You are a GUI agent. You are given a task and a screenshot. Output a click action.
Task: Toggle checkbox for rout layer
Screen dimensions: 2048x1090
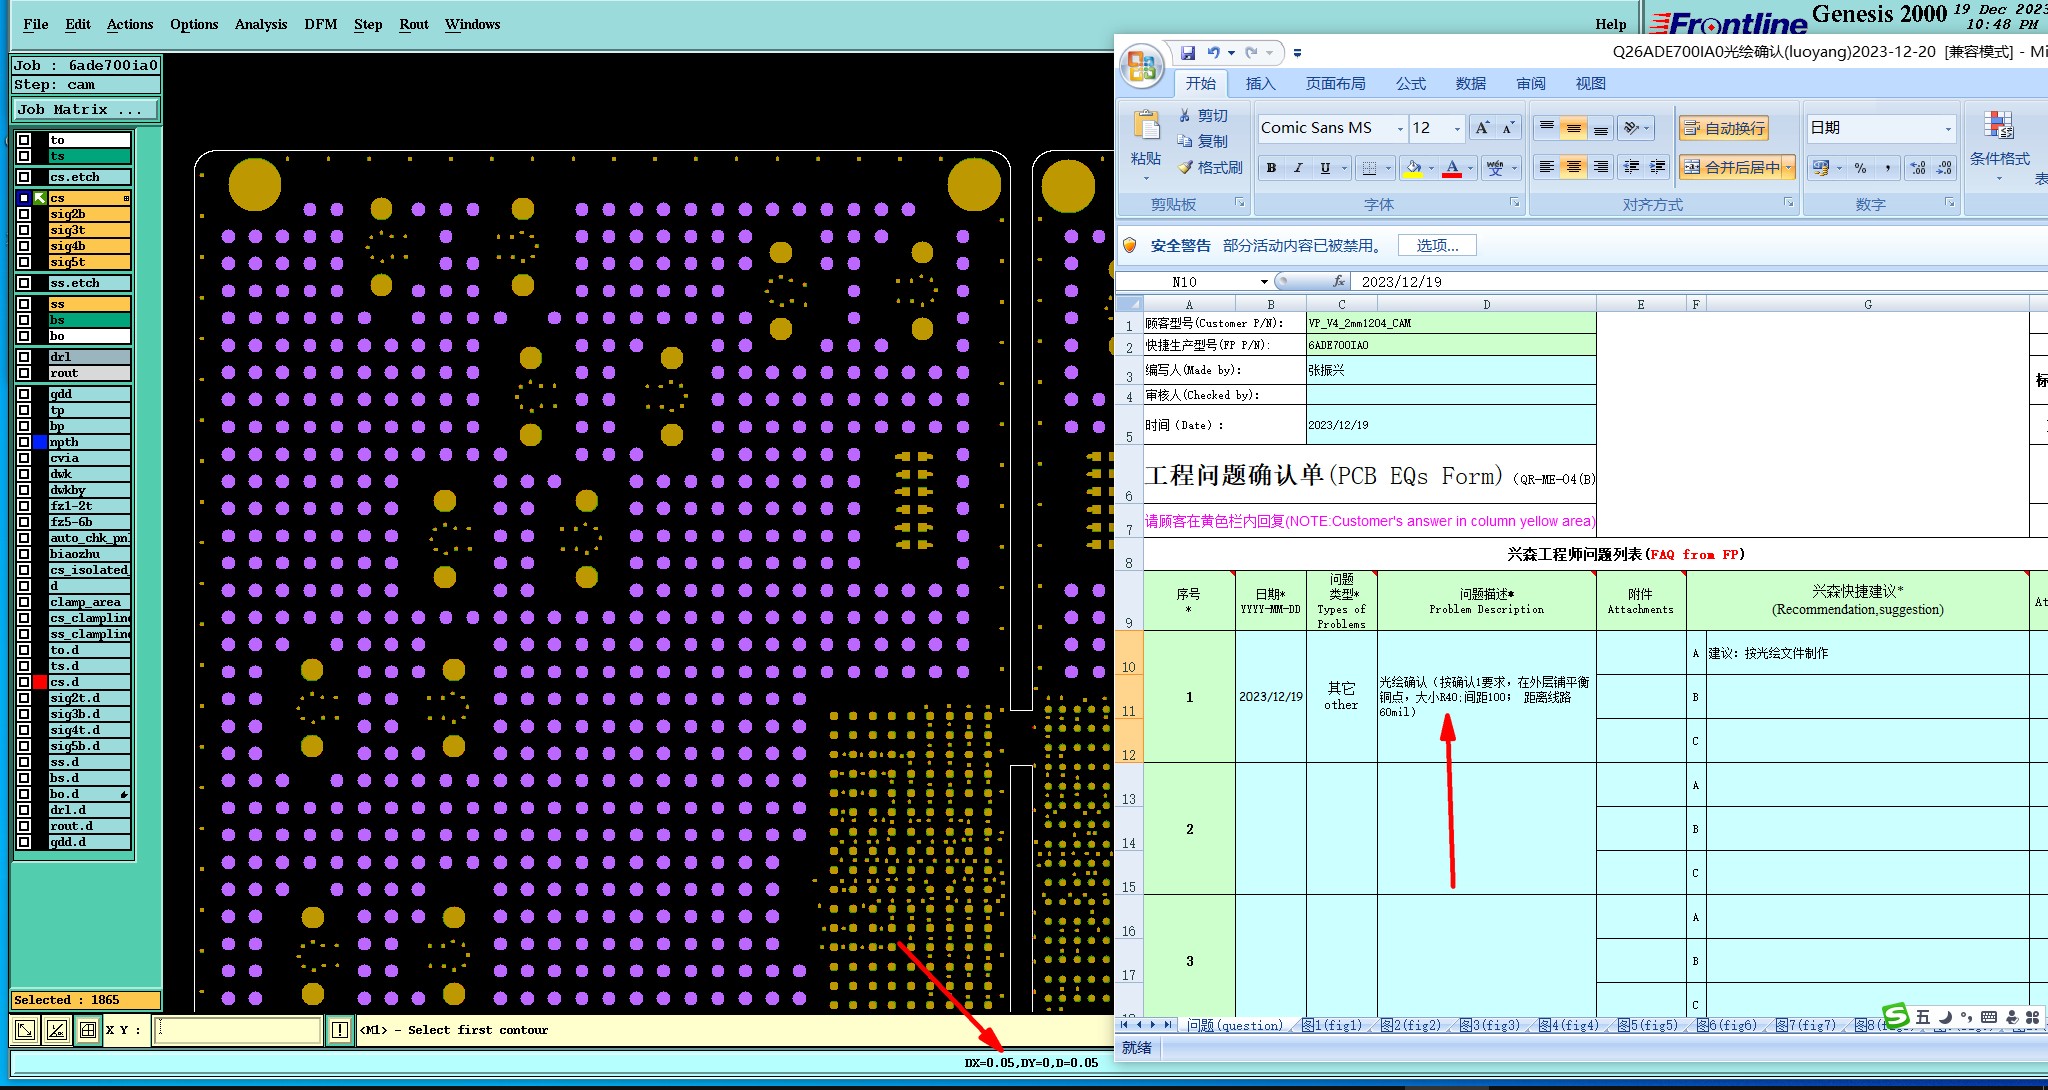tap(24, 373)
